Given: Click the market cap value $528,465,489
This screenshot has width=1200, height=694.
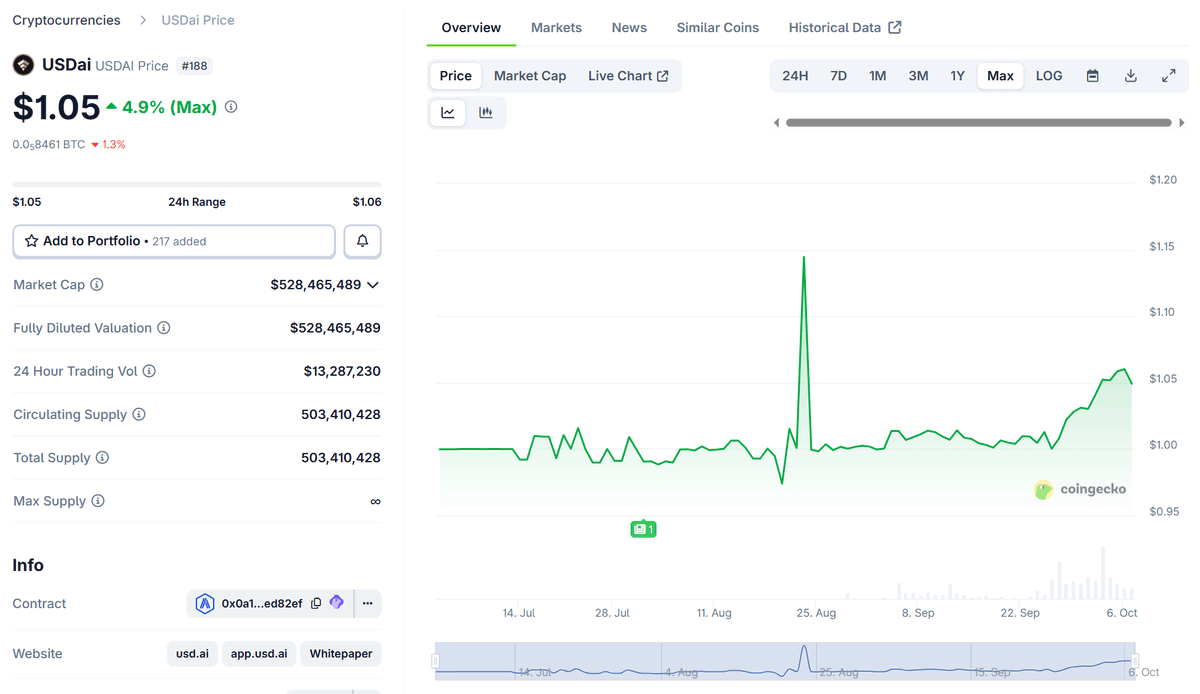Looking at the screenshot, I should (x=315, y=285).
